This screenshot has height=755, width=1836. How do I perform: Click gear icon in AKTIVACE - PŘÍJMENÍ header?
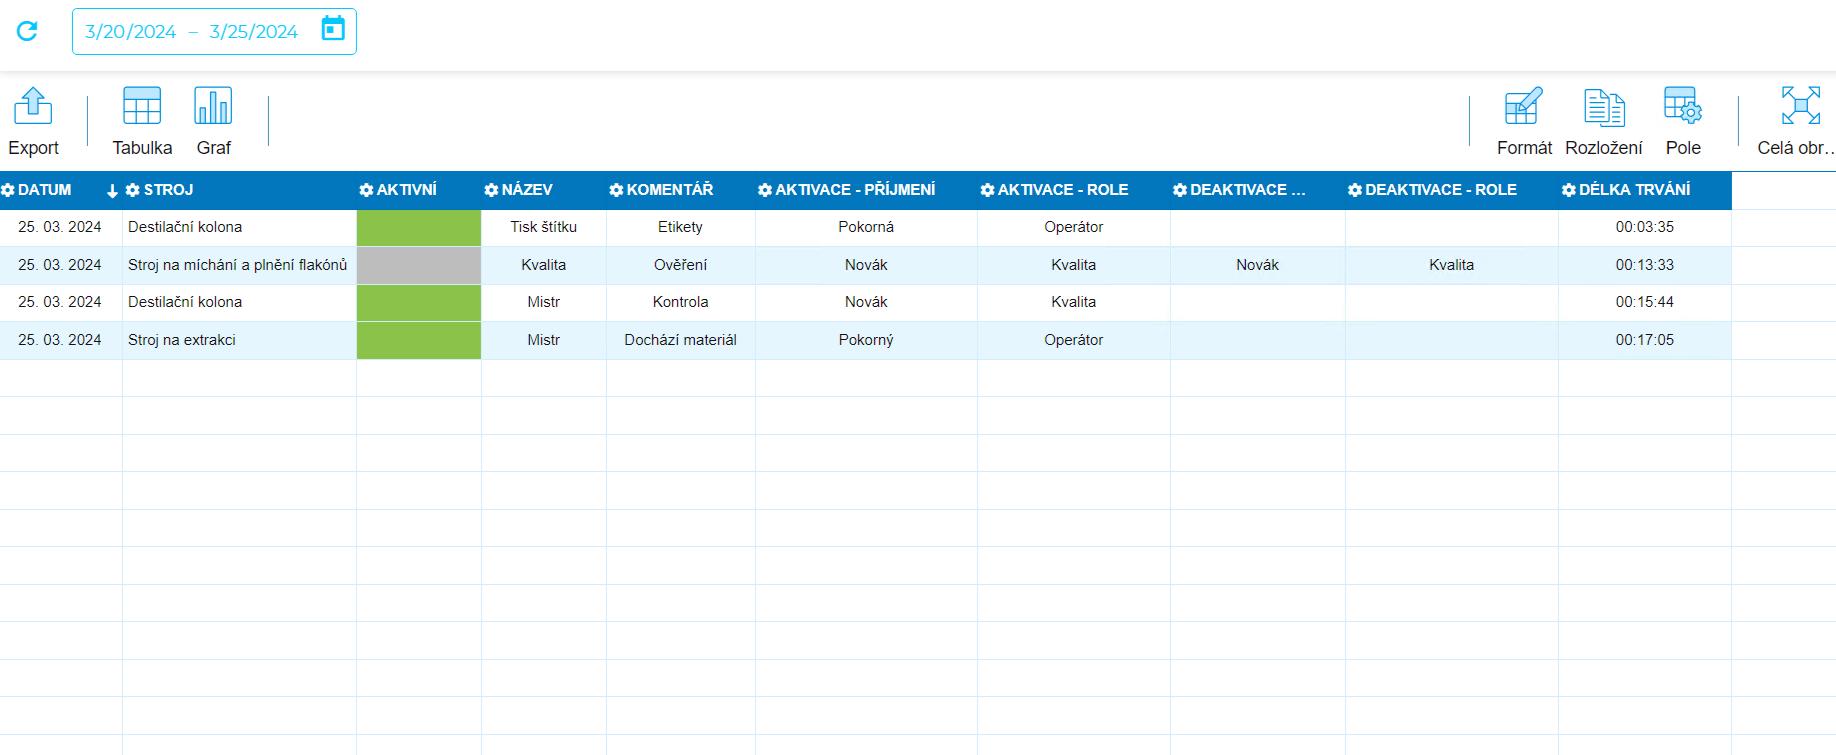(x=765, y=190)
